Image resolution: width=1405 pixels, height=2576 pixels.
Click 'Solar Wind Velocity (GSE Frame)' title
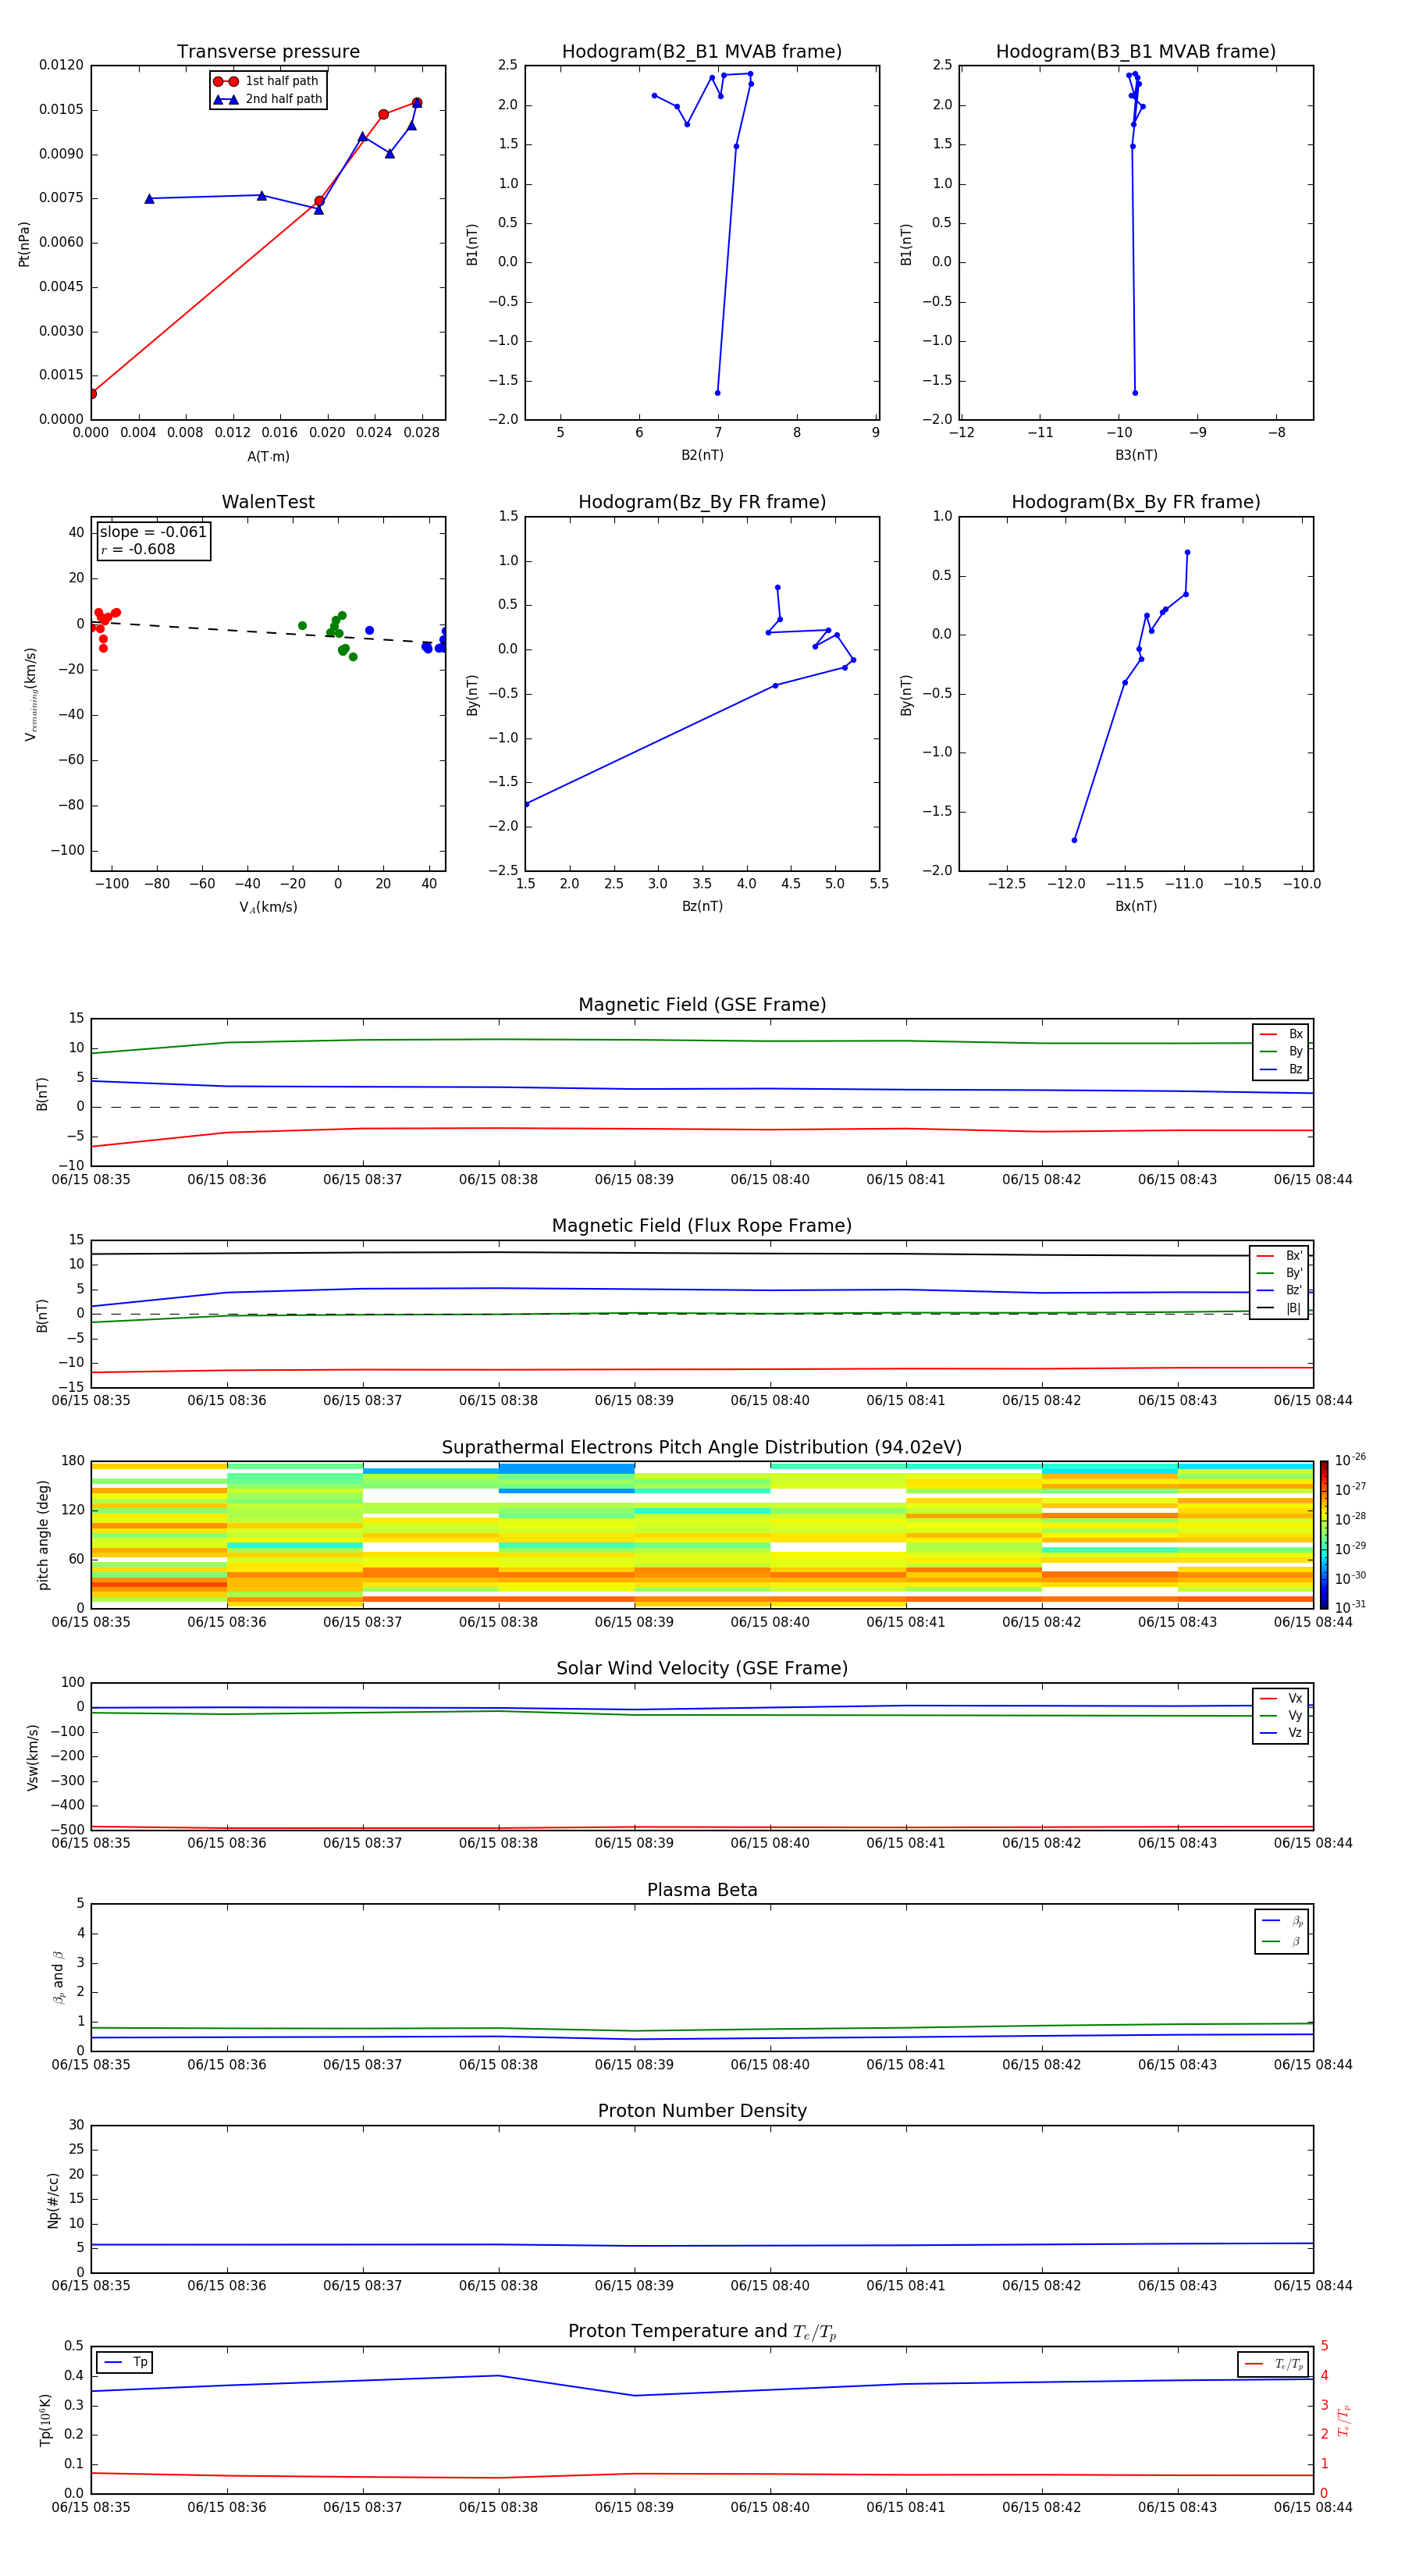tap(702, 1668)
